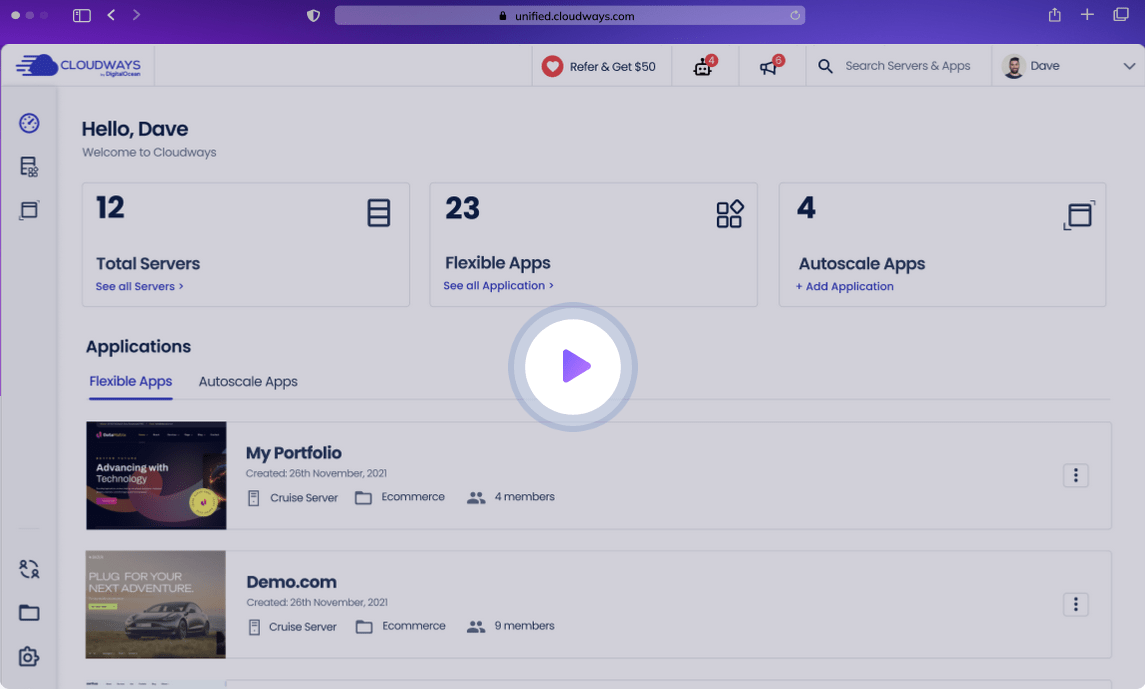1145x689 pixels.
Task: Open the add-ons icon at sidebar bottom
Action: point(29,656)
